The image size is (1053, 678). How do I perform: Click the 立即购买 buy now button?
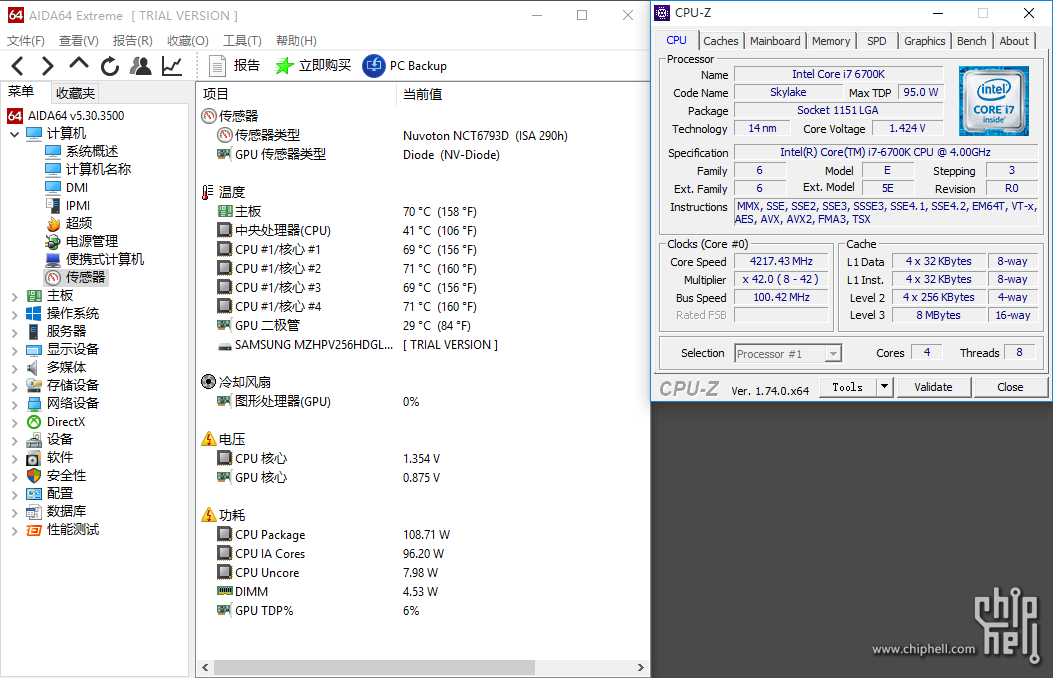pos(313,66)
